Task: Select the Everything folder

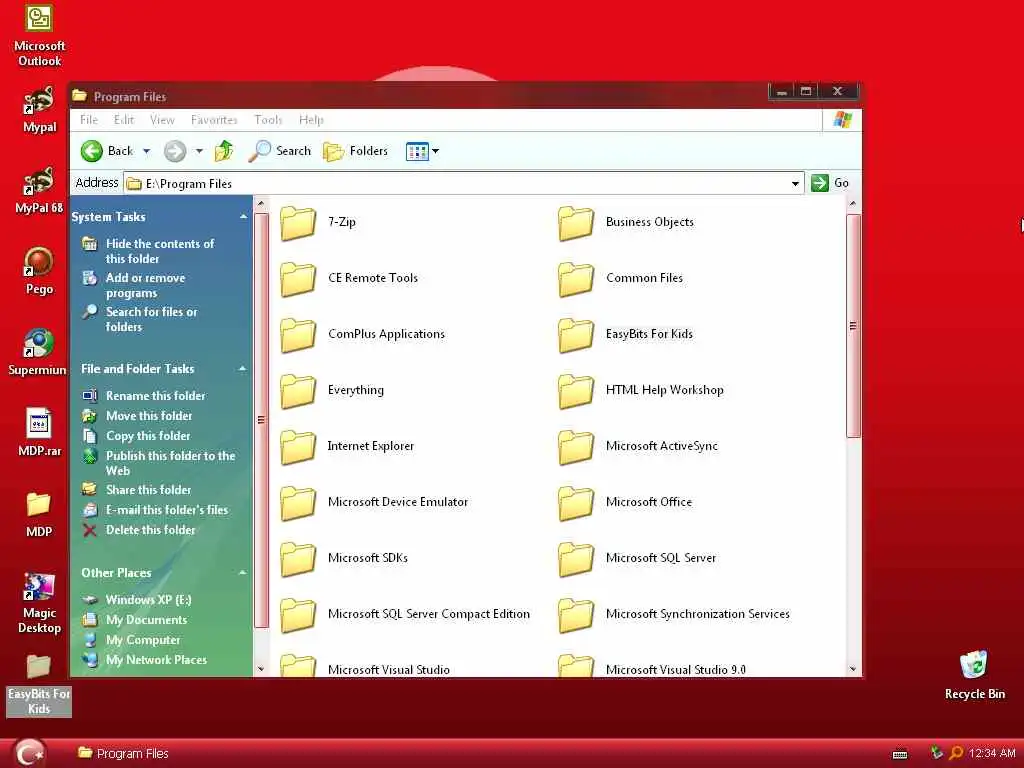Action: pyautogui.click(x=332, y=391)
